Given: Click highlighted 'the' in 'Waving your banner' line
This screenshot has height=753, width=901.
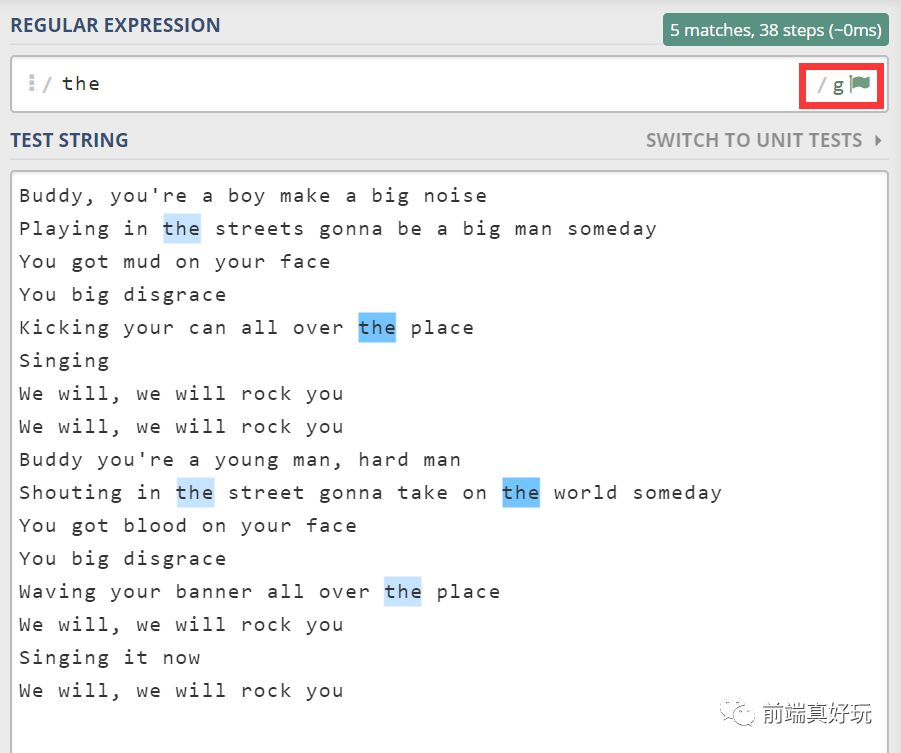Looking at the screenshot, I should (402, 591).
